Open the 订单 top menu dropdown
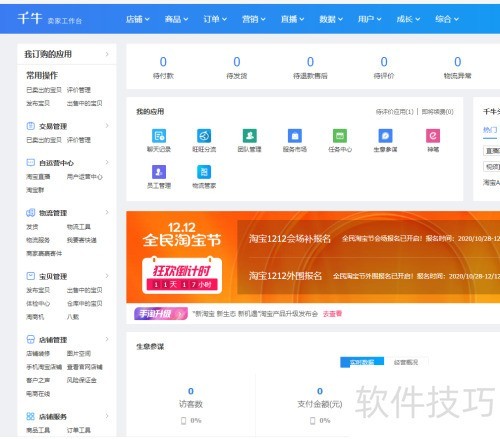Image resolution: width=500 pixels, height=439 pixels. [215, 19]
